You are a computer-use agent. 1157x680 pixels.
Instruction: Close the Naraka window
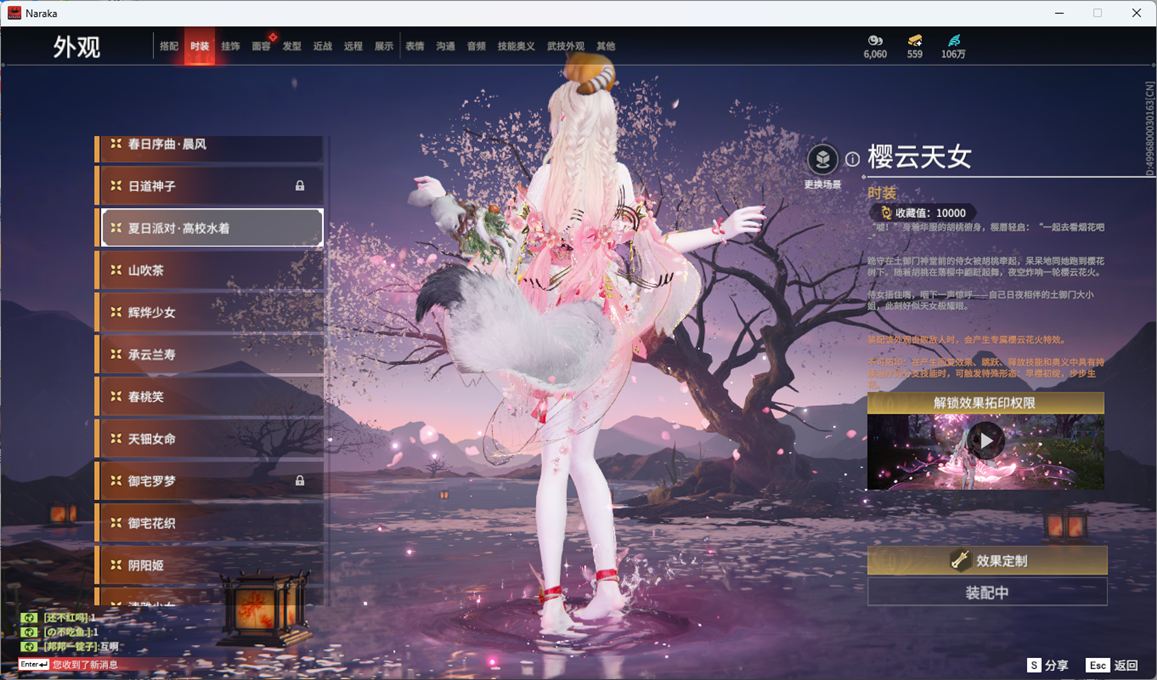click(1136, 13)
